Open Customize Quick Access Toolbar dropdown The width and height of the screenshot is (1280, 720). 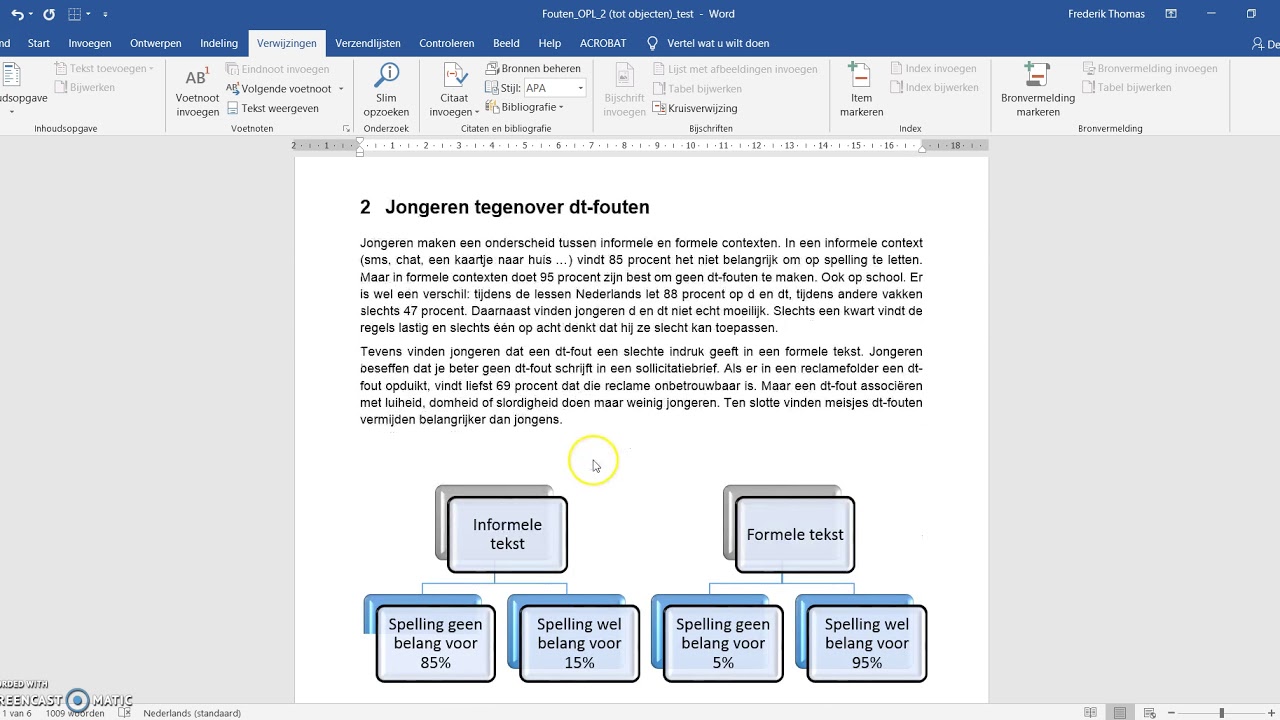(105, 14)
